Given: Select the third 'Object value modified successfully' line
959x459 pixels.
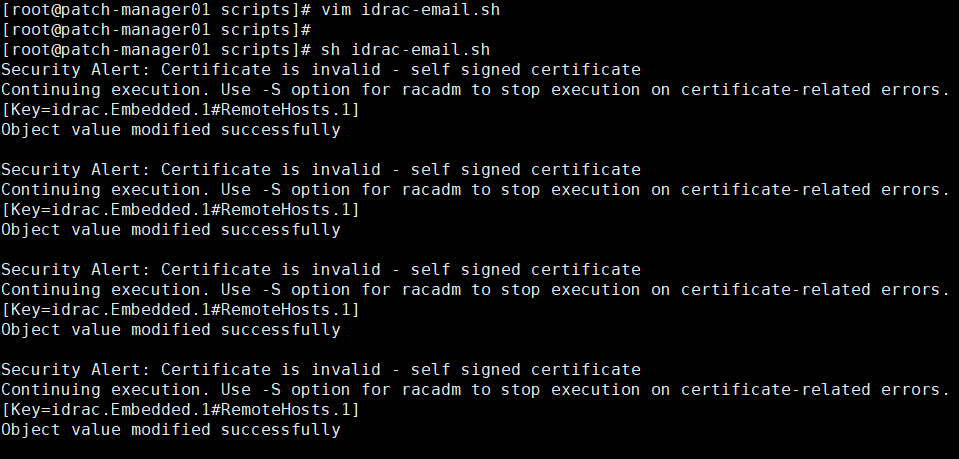Looking at the screenshot, I should click(x=171, y=330).
